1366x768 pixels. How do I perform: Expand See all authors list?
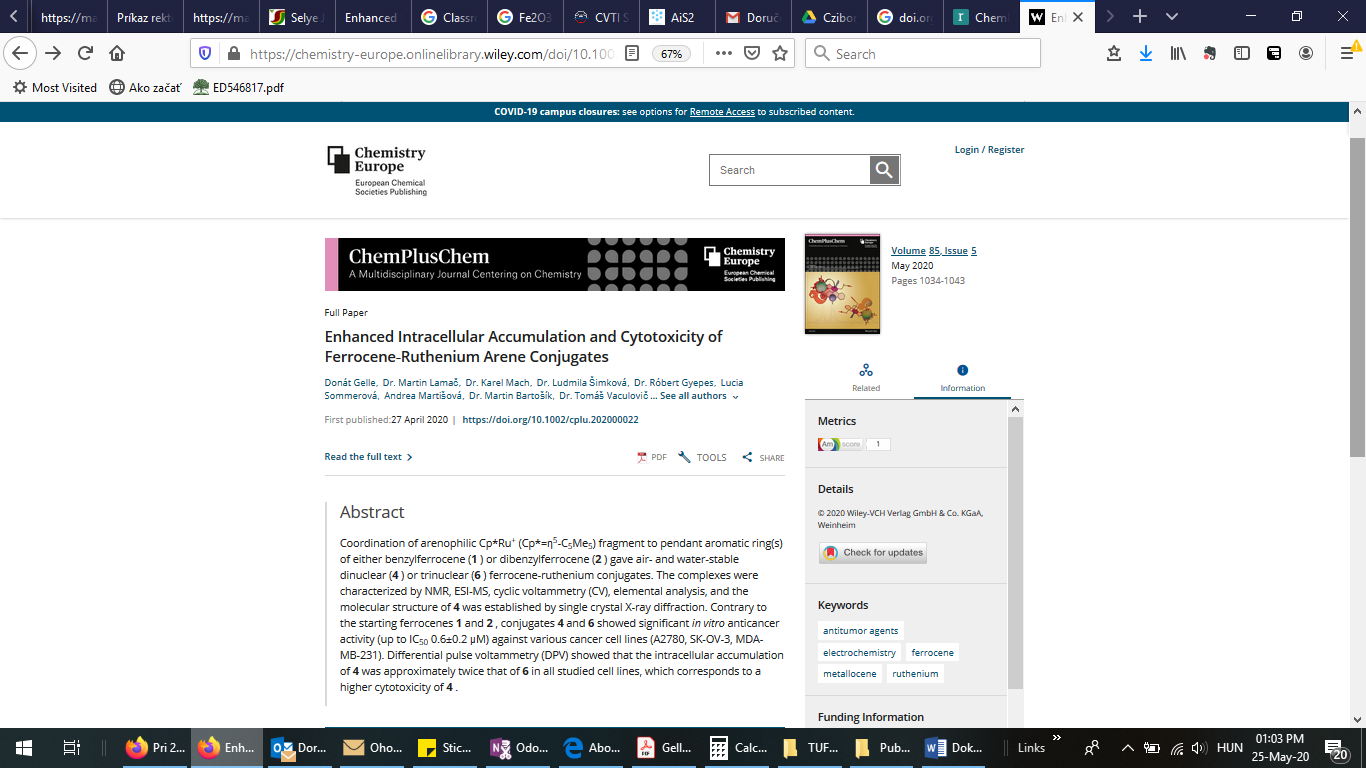click(698, 396)
